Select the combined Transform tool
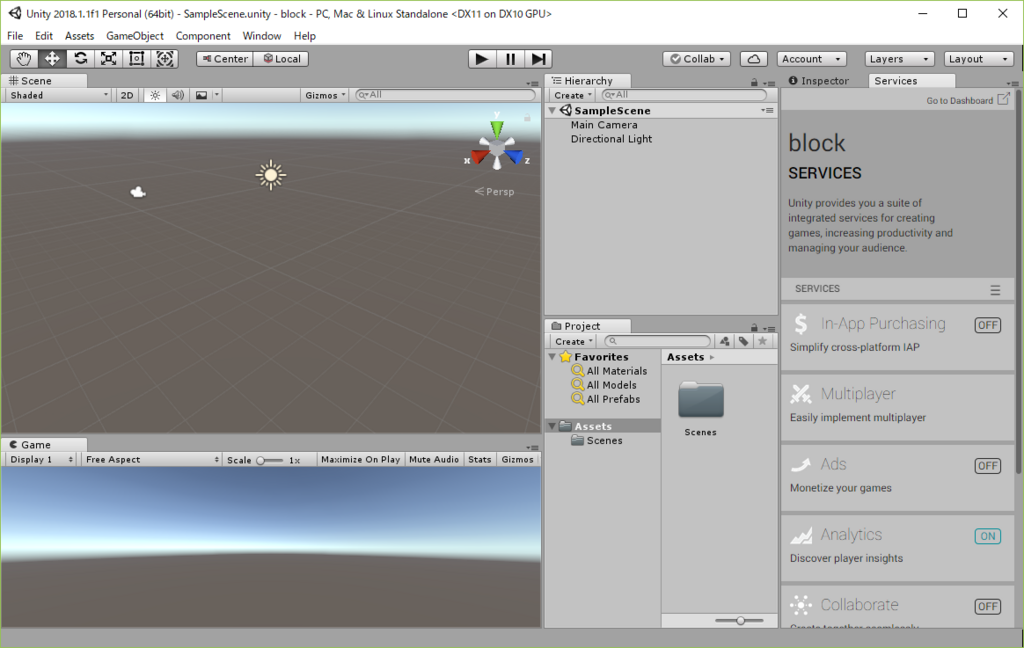The image size is (1024, 648). 165,59
